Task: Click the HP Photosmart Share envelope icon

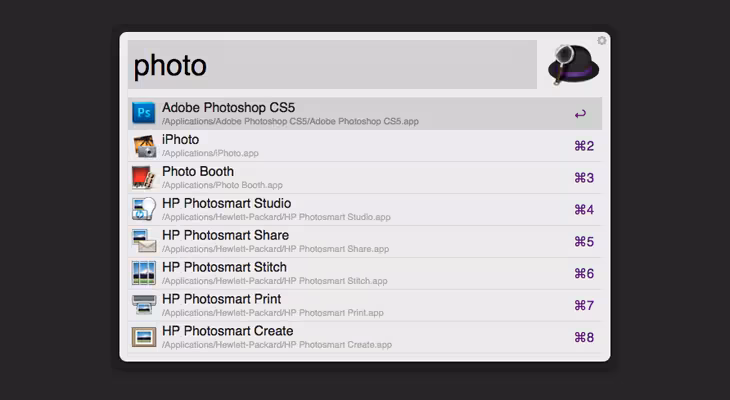Action: (x=144, y=241)
